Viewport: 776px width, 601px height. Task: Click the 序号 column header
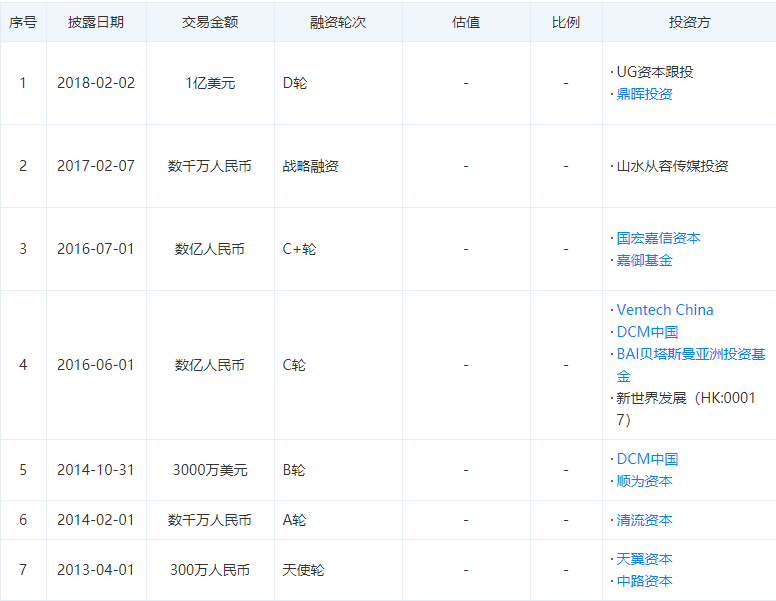(x=23, y=22)
